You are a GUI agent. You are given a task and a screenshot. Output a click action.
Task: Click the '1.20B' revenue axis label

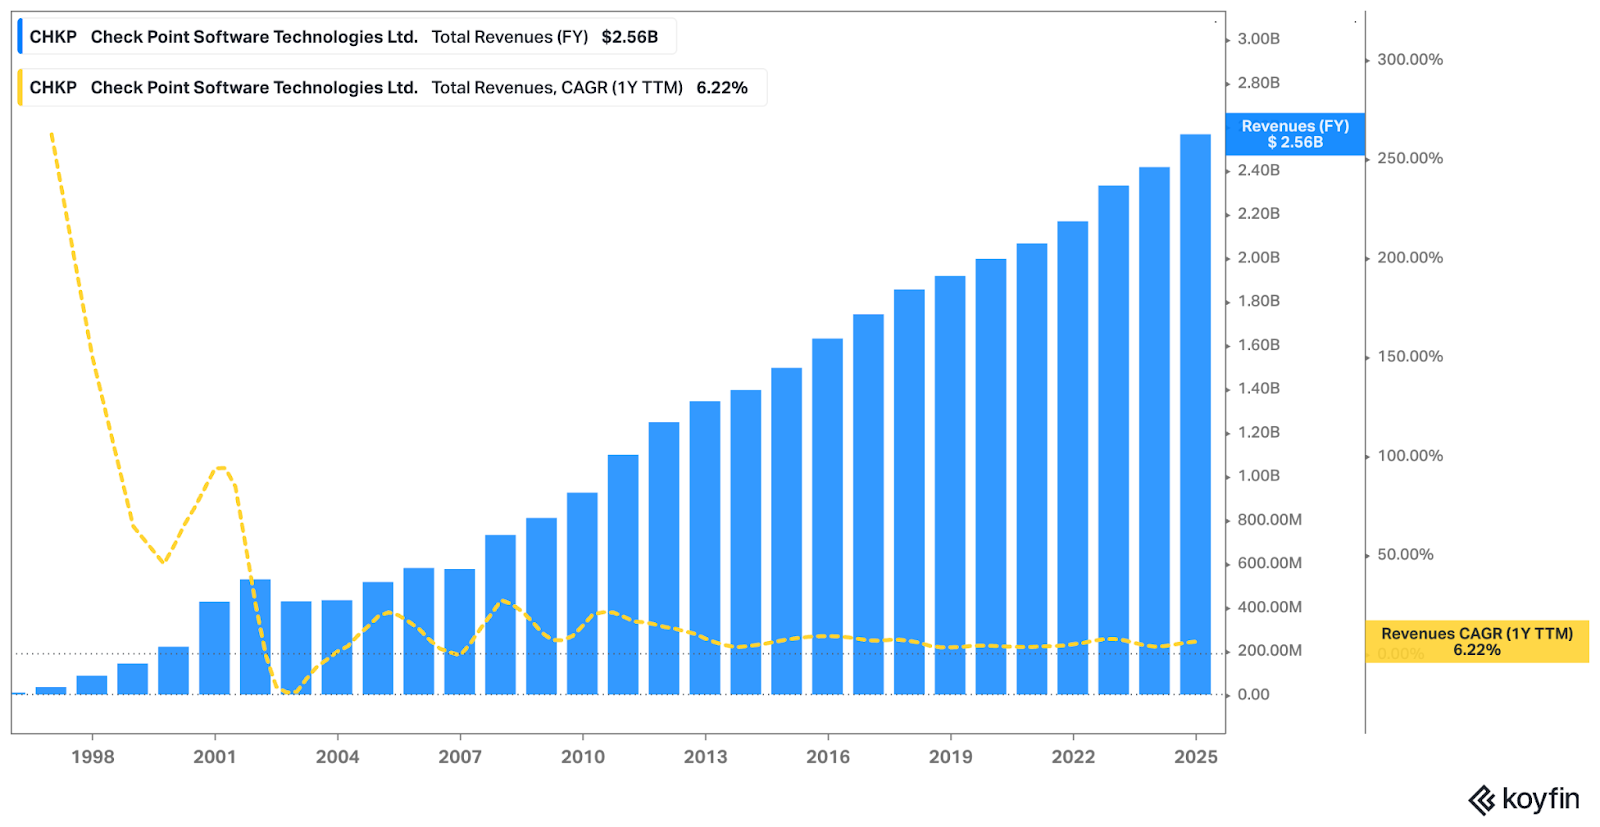(1259, 432)
